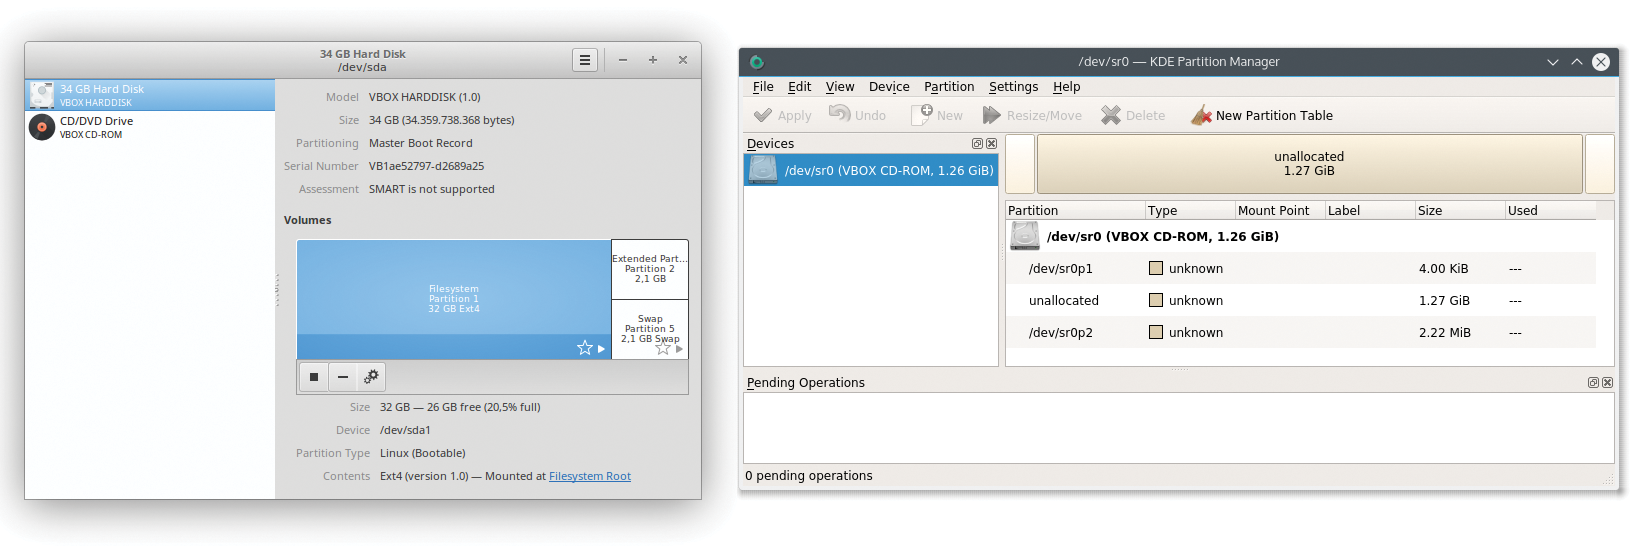
Task: Click 'SMART is not supported' assessment text
Action: click(431, 189)
